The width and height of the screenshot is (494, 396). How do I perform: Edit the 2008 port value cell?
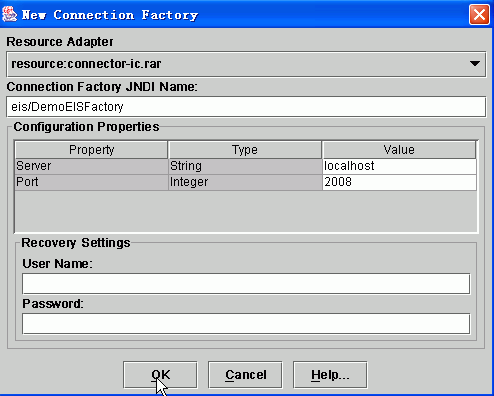click(399, 182)
